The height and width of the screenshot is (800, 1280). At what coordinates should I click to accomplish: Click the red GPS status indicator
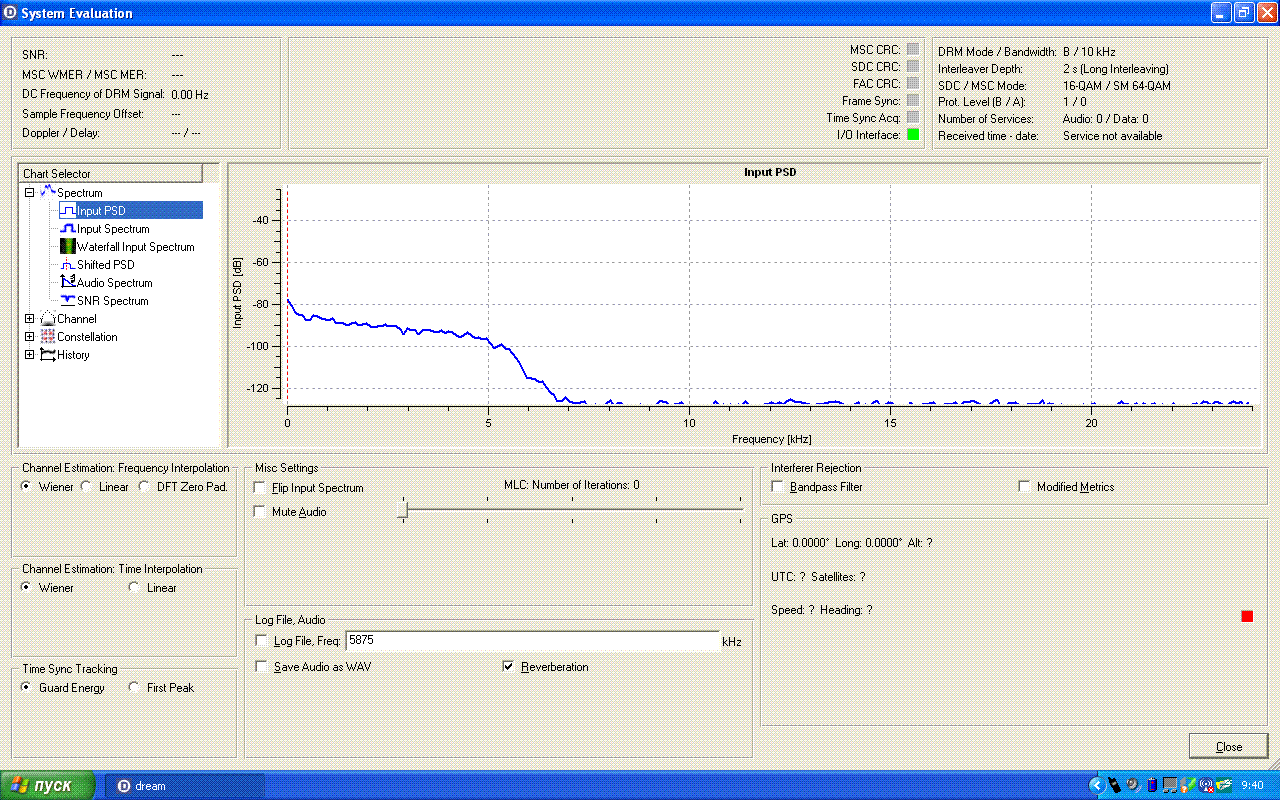(x=1247, y=616)
